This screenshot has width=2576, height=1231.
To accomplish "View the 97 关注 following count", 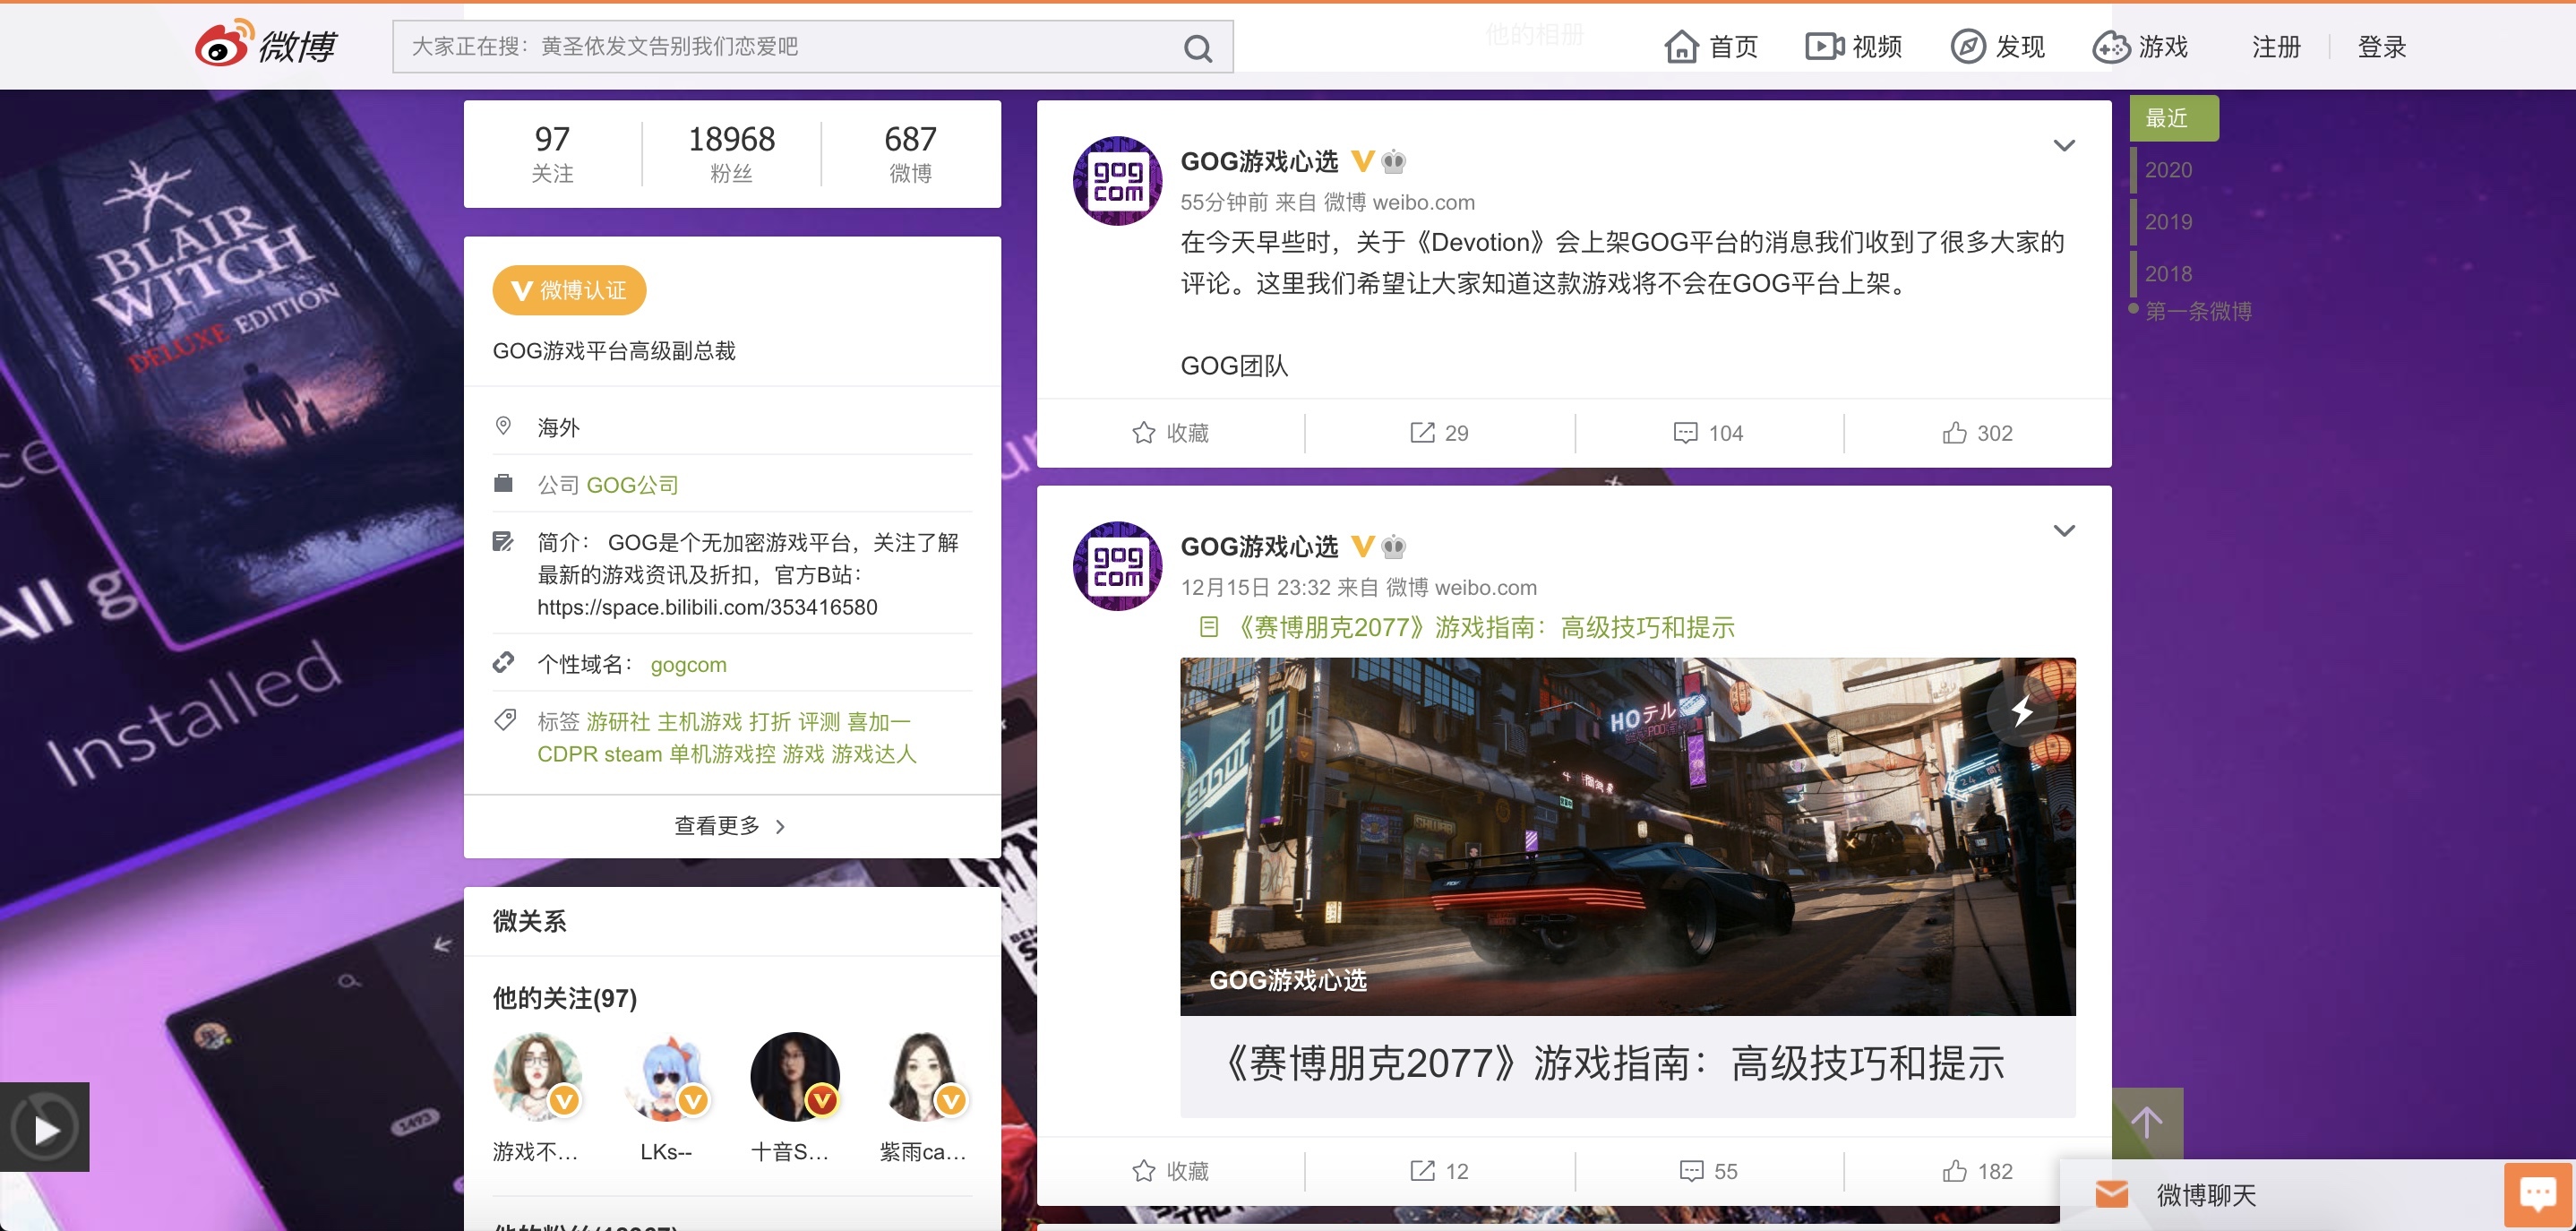I will 552,154.
